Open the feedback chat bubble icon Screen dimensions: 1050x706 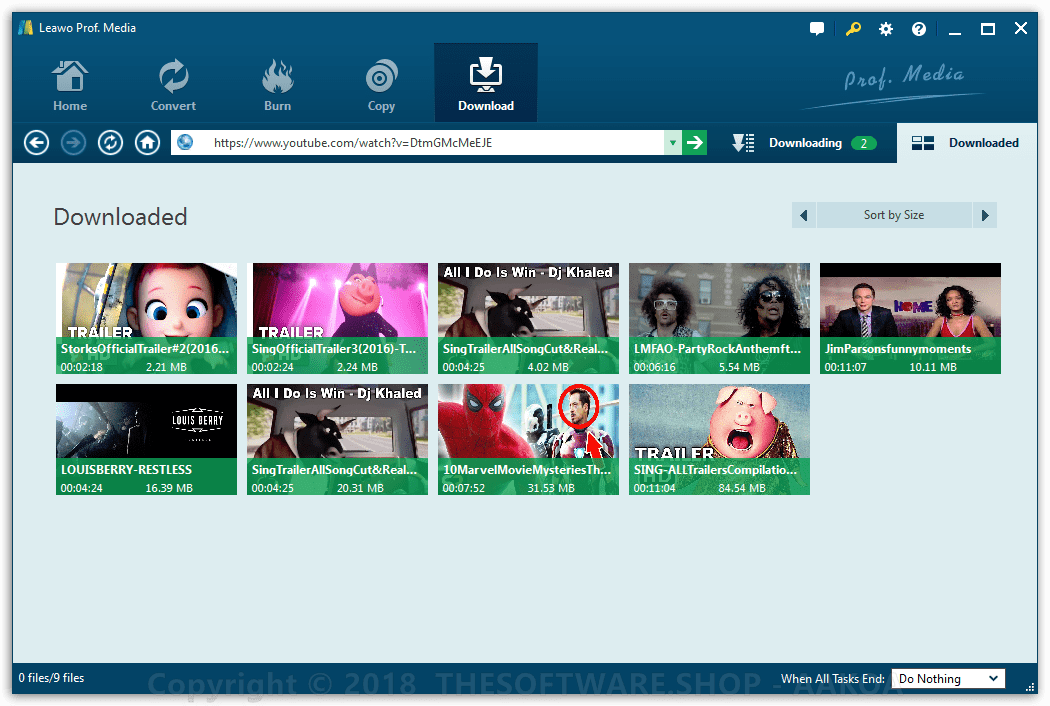tap(817, 29)
